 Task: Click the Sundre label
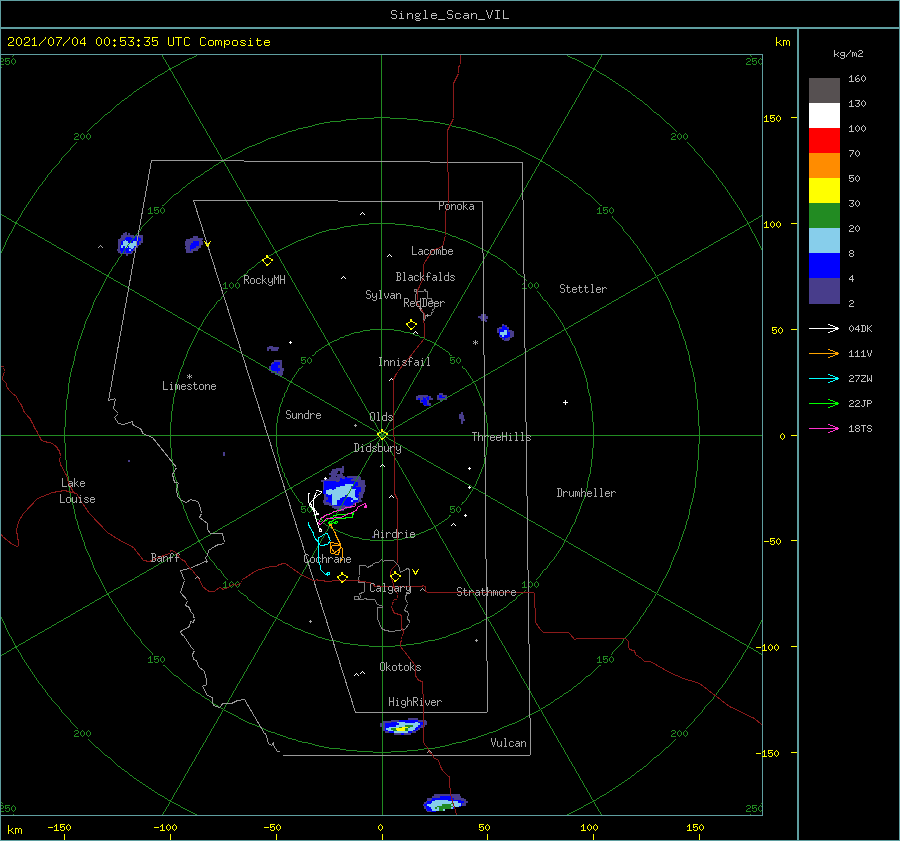[x=303, y=415]
